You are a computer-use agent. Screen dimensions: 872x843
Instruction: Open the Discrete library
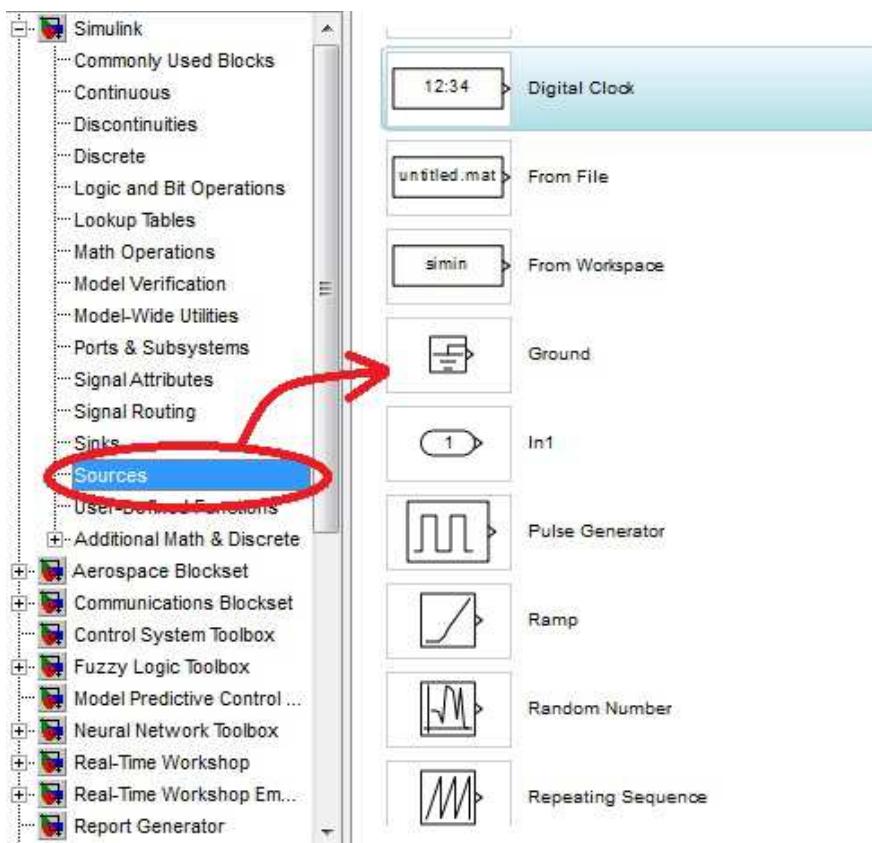pos(110,156)
